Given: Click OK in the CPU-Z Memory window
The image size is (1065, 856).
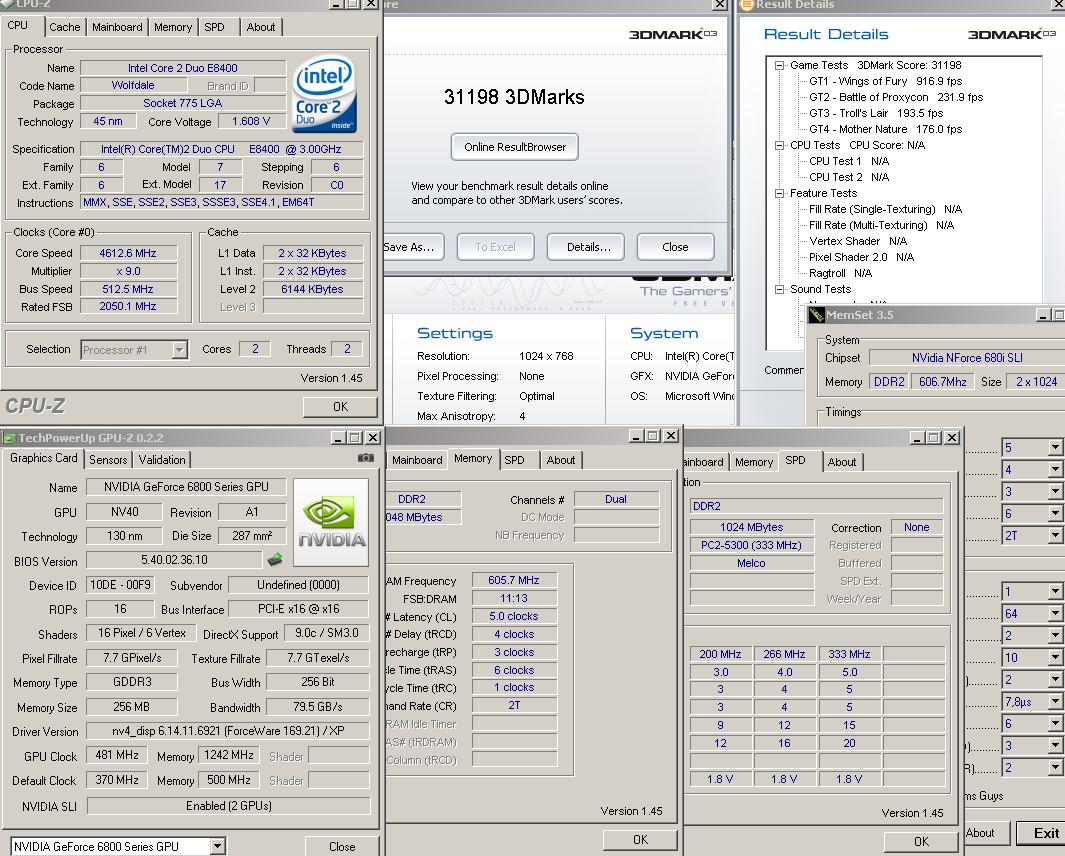Looking at the screenshot, I should (x=640, y=840).
